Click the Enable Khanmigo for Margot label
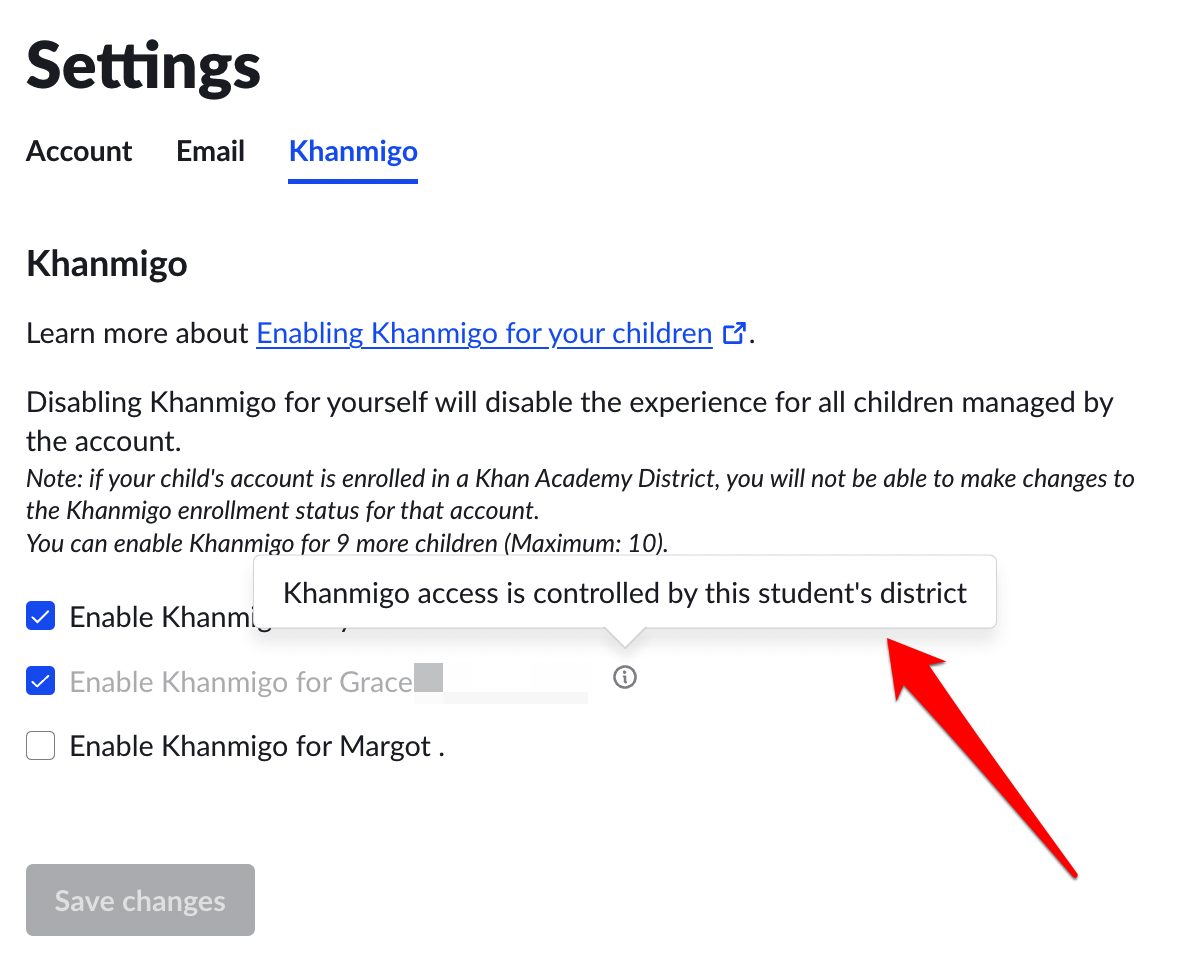The width and height of the screenshot is (1181, 958). point(257,746)
